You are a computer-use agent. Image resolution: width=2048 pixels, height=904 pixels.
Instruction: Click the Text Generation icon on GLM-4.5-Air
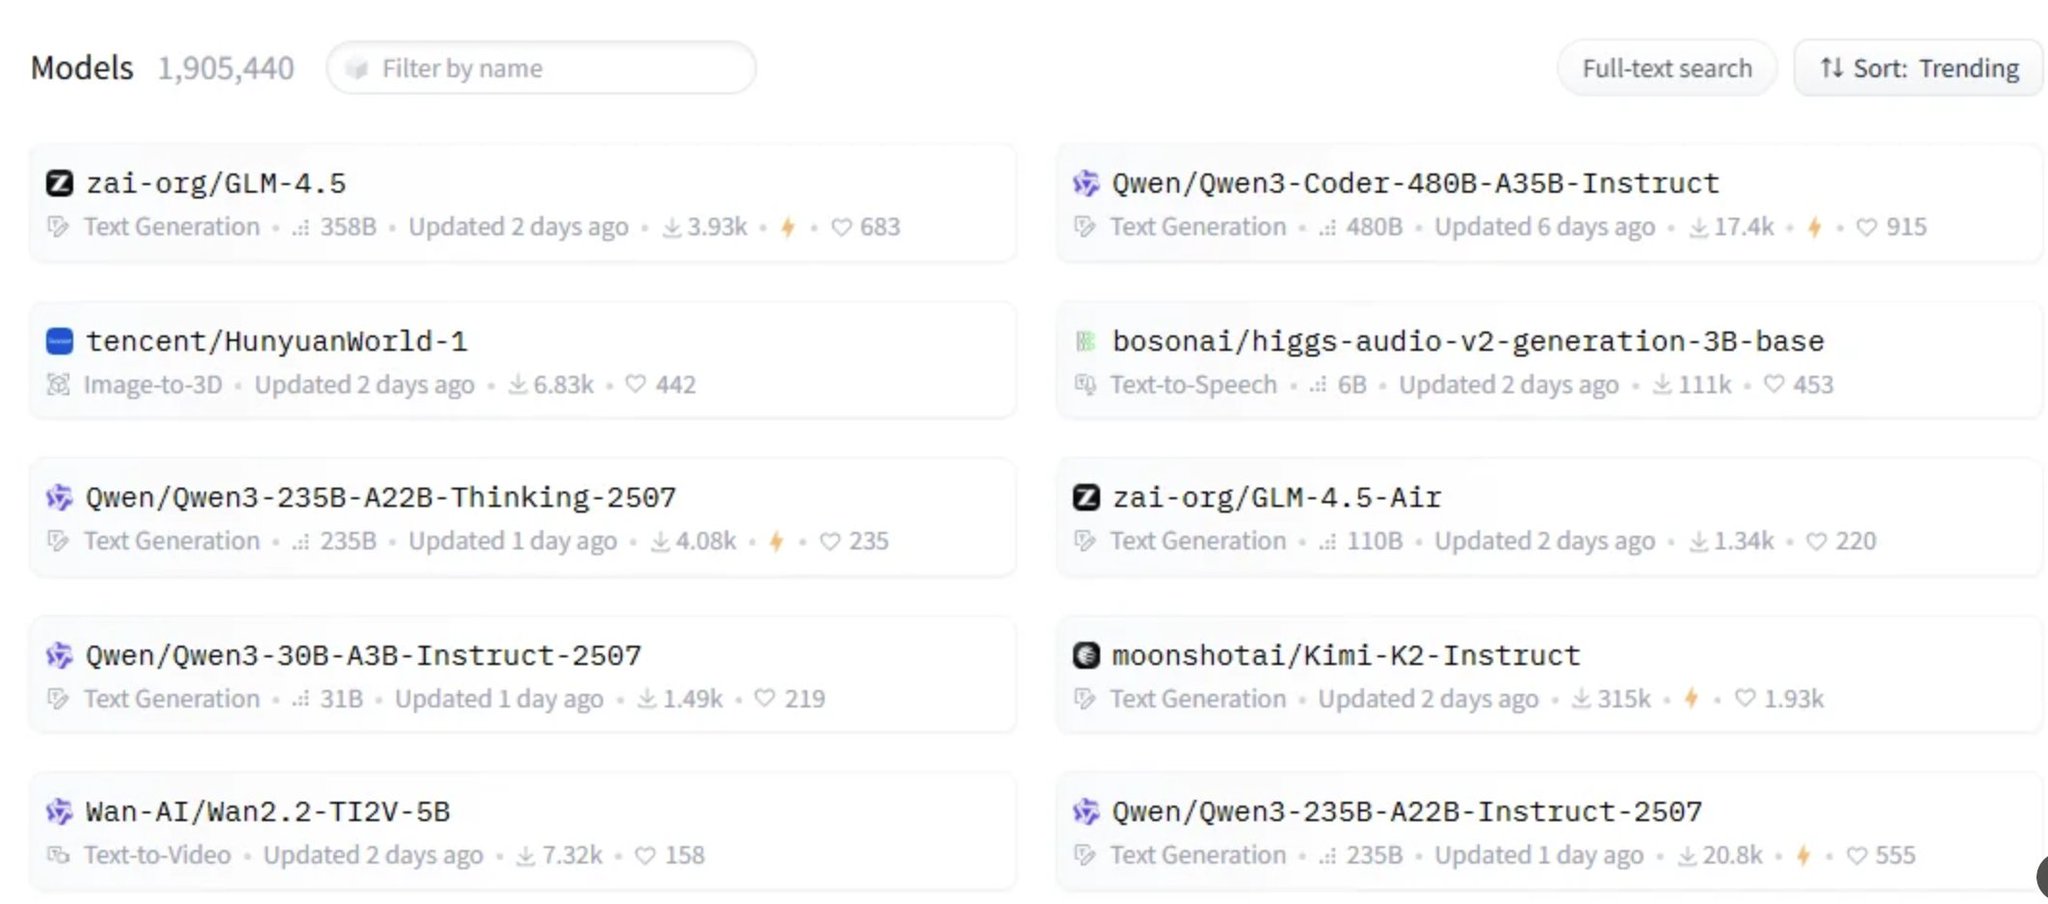pos(1085,541)
